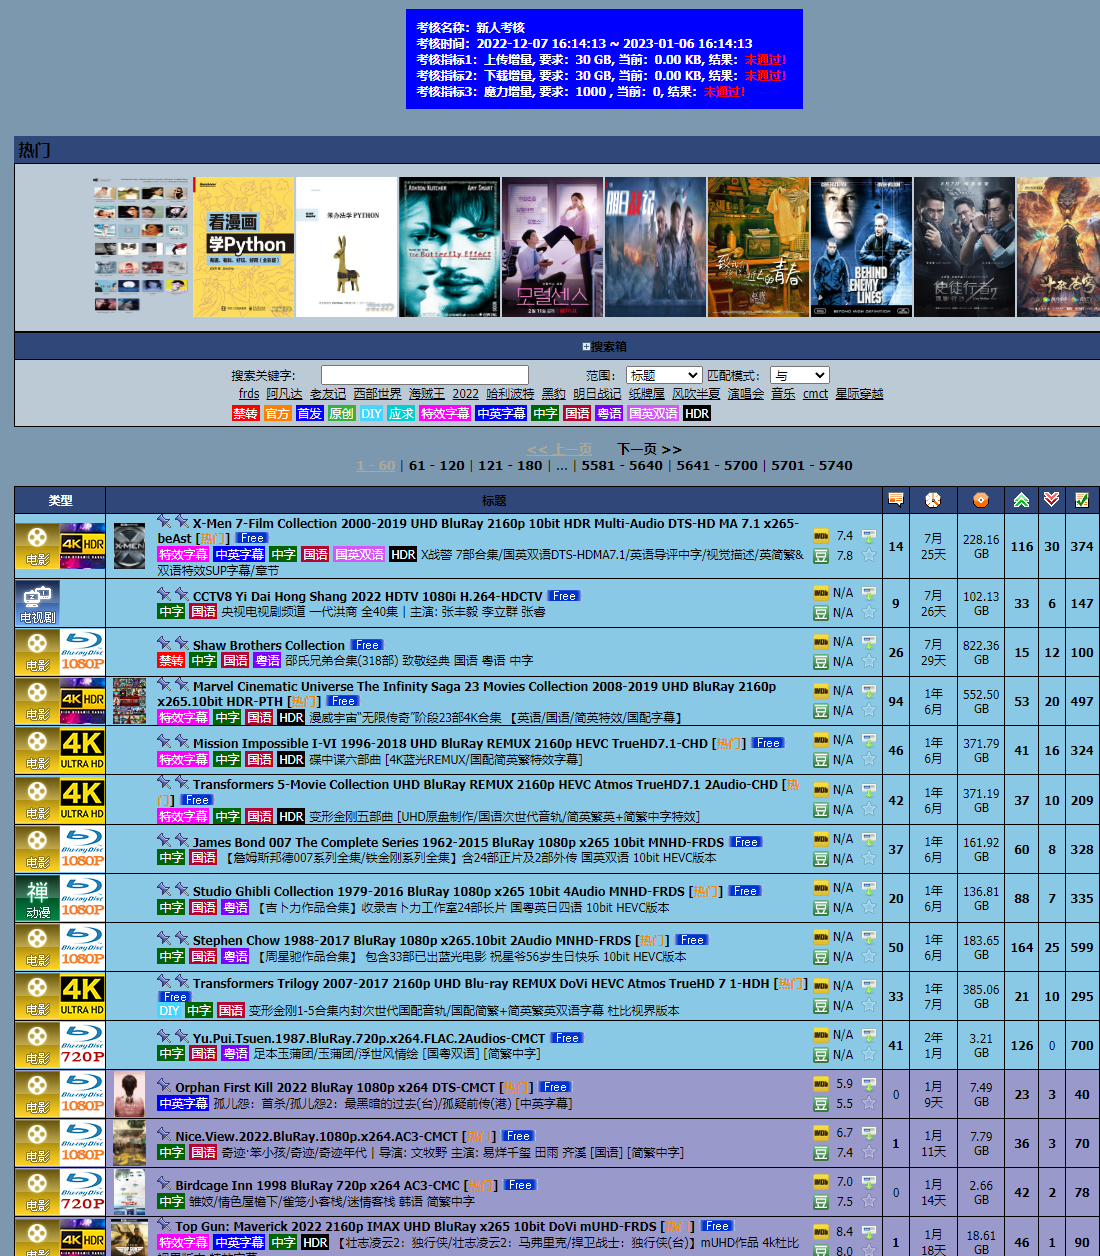This screenshot has width=1100, height=1256.
Task: Bookmark the Stephen Chow 1988-2017 torrent
Action: click(x=869, y=956)
